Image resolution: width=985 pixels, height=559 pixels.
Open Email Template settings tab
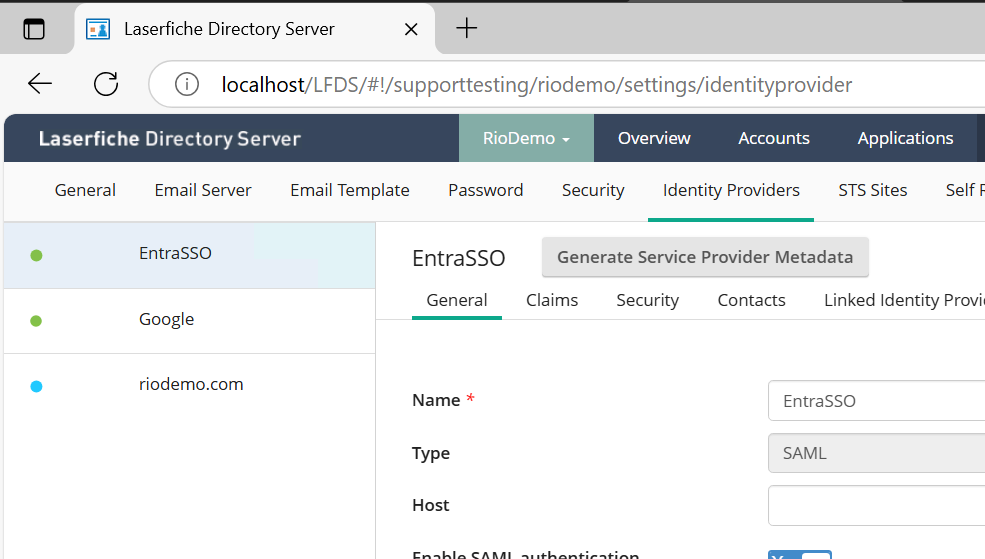[x=350, y=190]
